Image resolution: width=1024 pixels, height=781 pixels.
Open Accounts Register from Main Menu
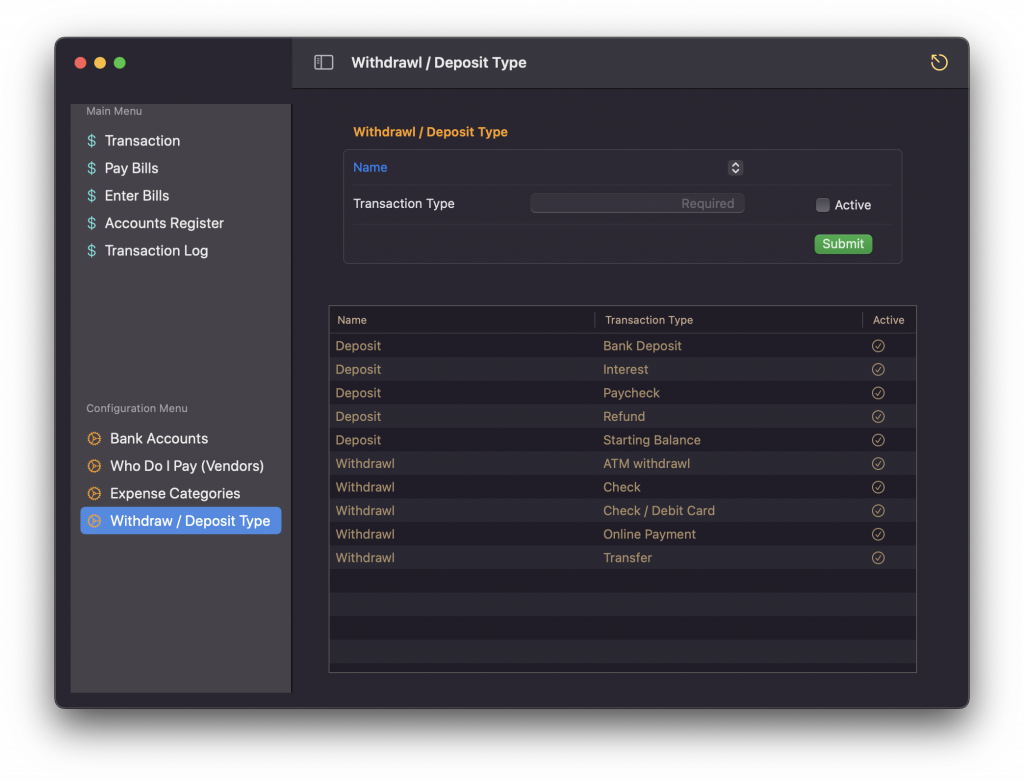coord(164,223)
